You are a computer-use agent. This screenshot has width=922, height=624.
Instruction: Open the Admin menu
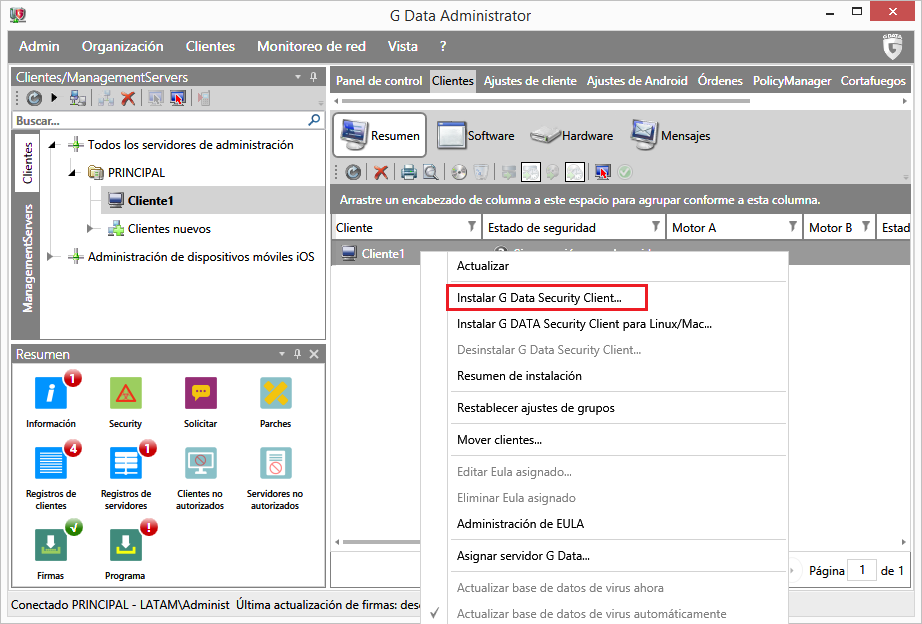tap(39, 46)
